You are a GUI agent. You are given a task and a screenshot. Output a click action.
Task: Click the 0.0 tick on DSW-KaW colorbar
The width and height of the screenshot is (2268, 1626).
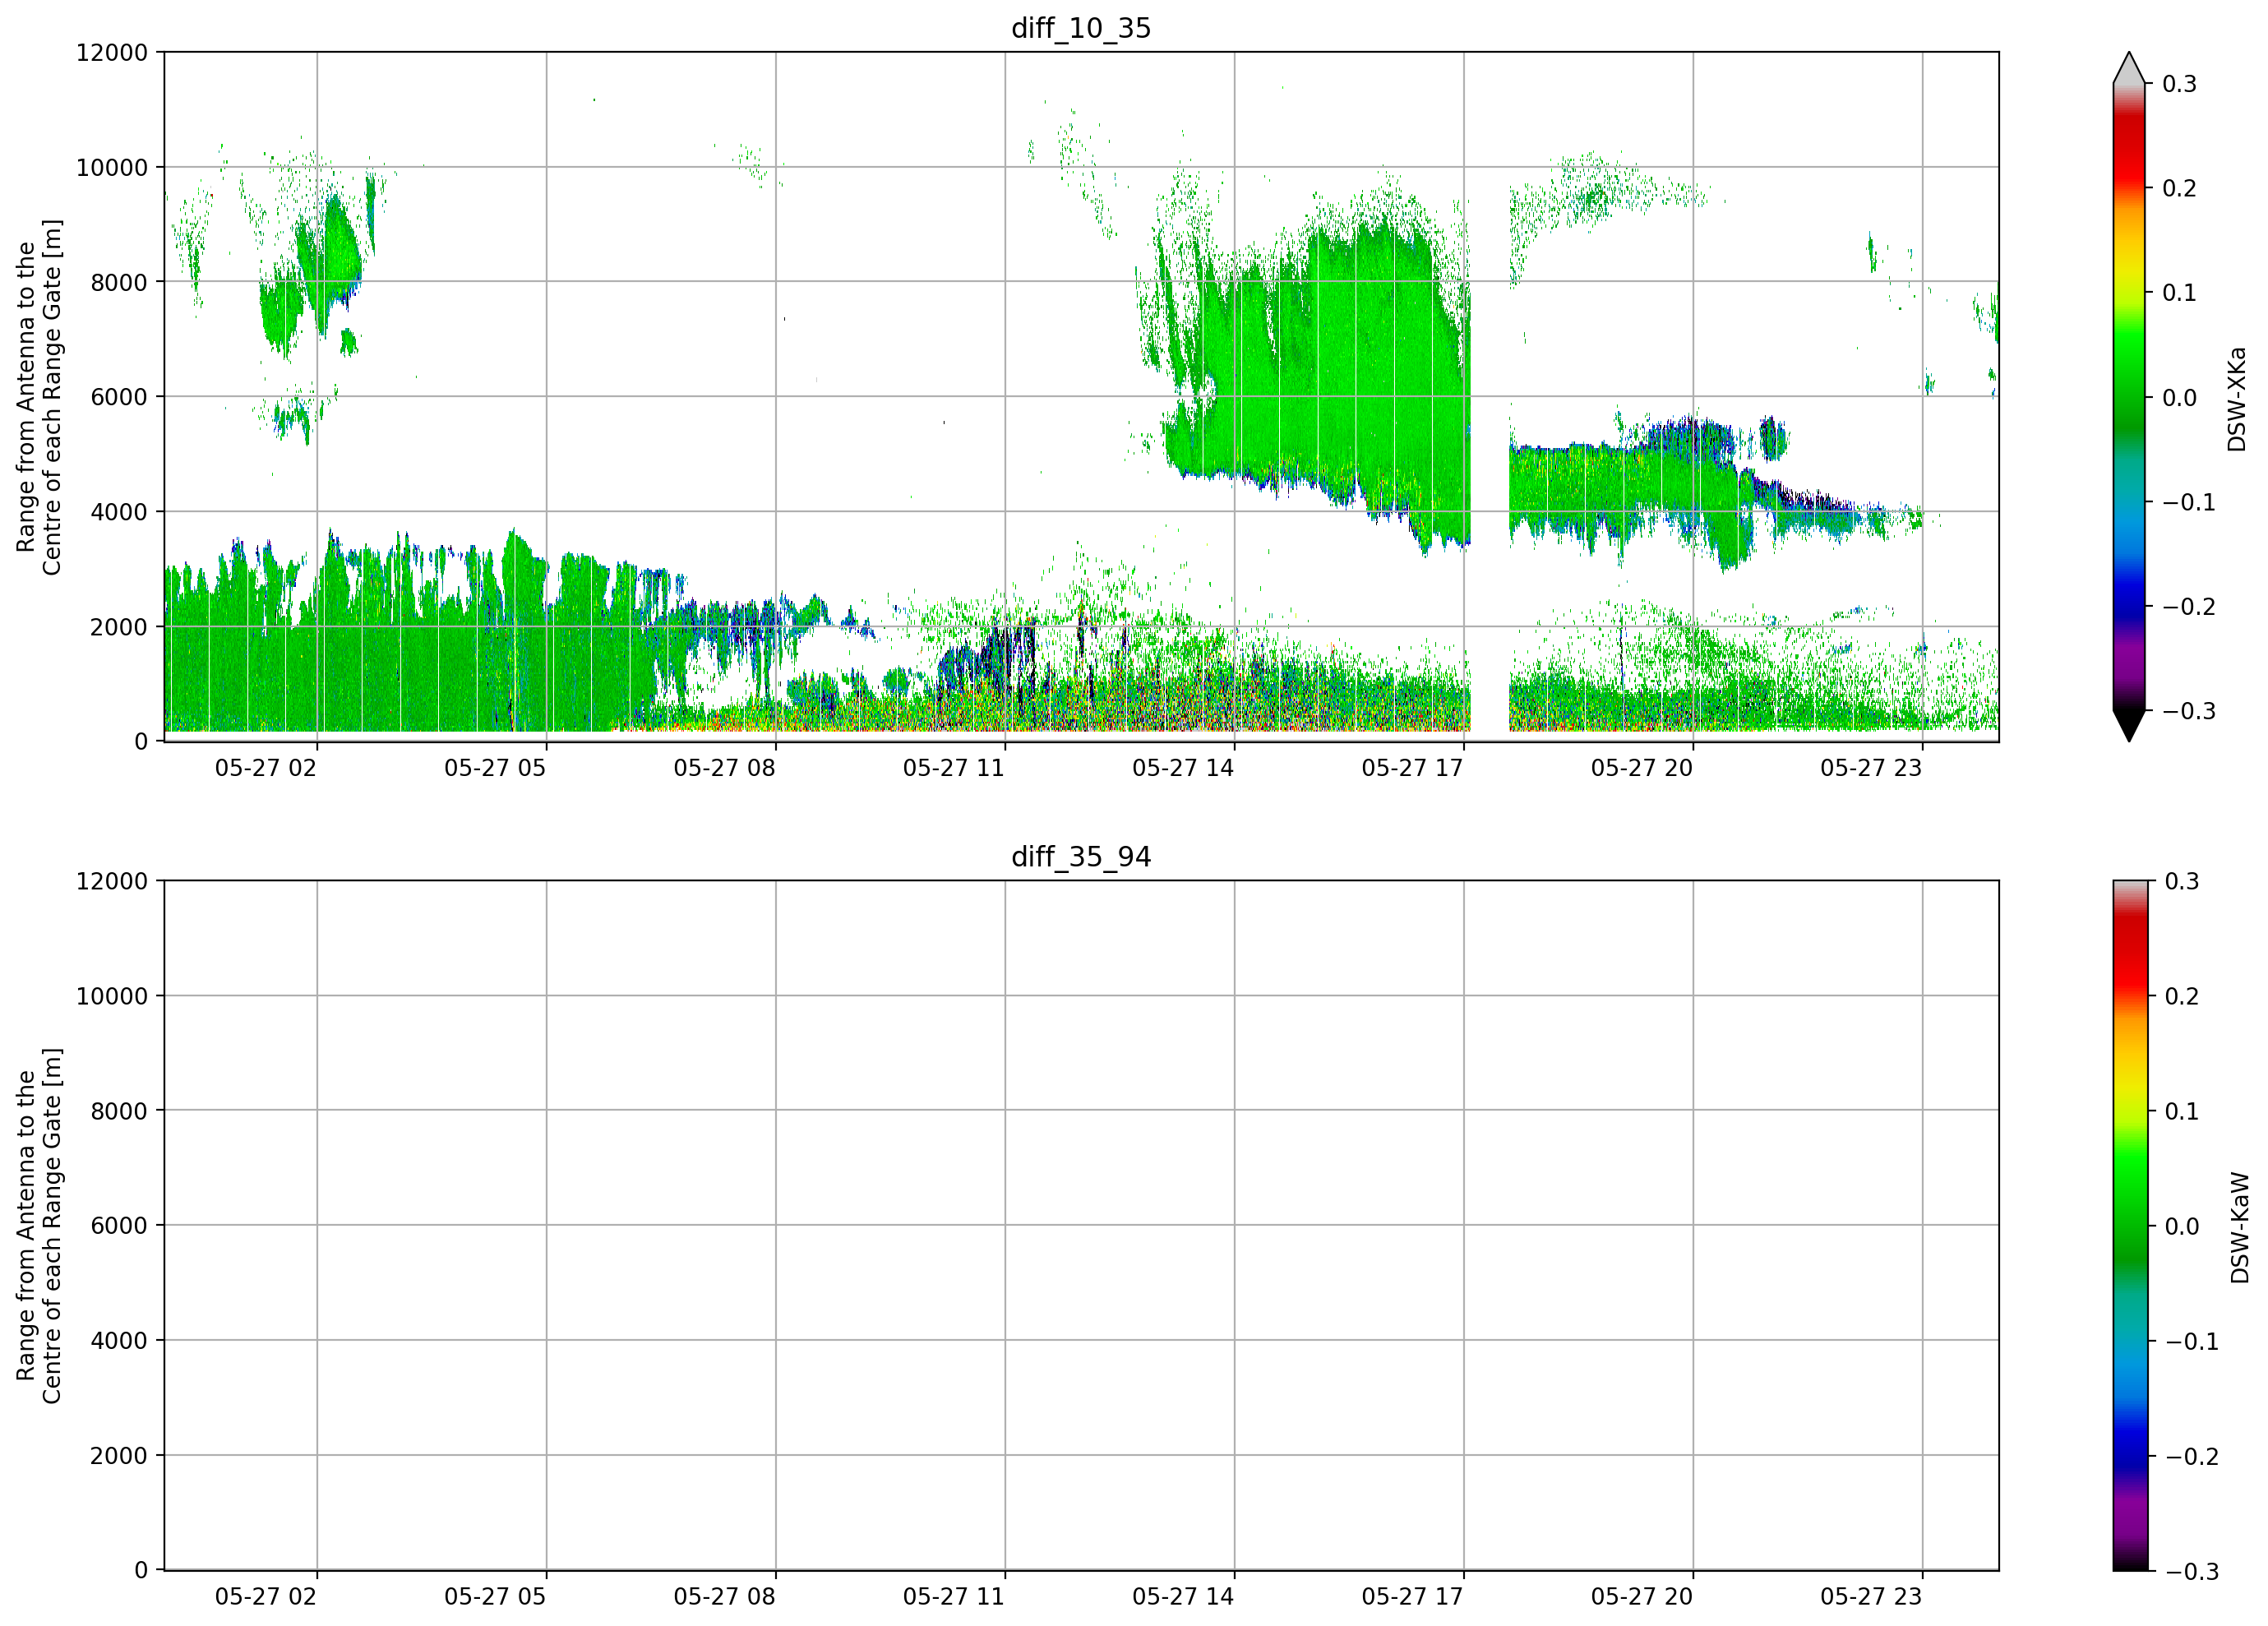[2182, 1226]
